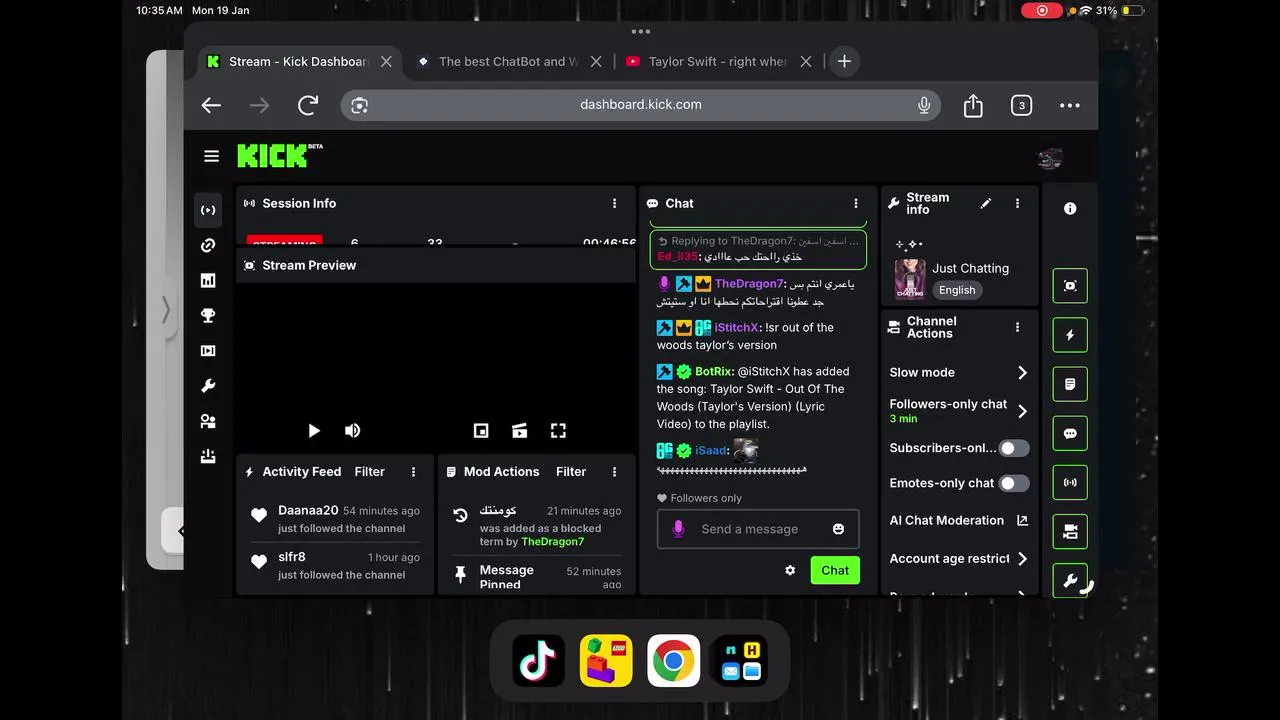
Task: Toggle theater mode on stream preview
Action: 519,431
